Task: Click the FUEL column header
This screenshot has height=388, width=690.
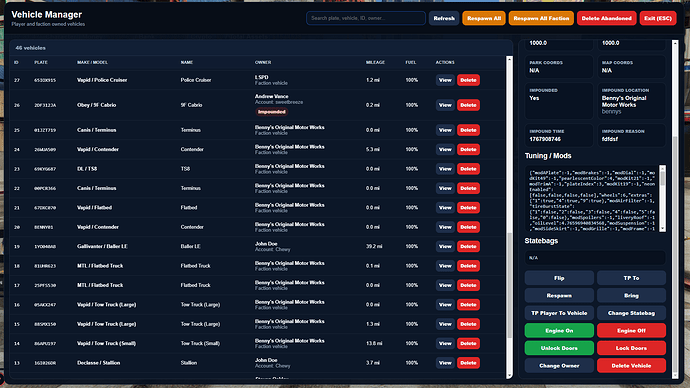Action: (x=411, y=62)
